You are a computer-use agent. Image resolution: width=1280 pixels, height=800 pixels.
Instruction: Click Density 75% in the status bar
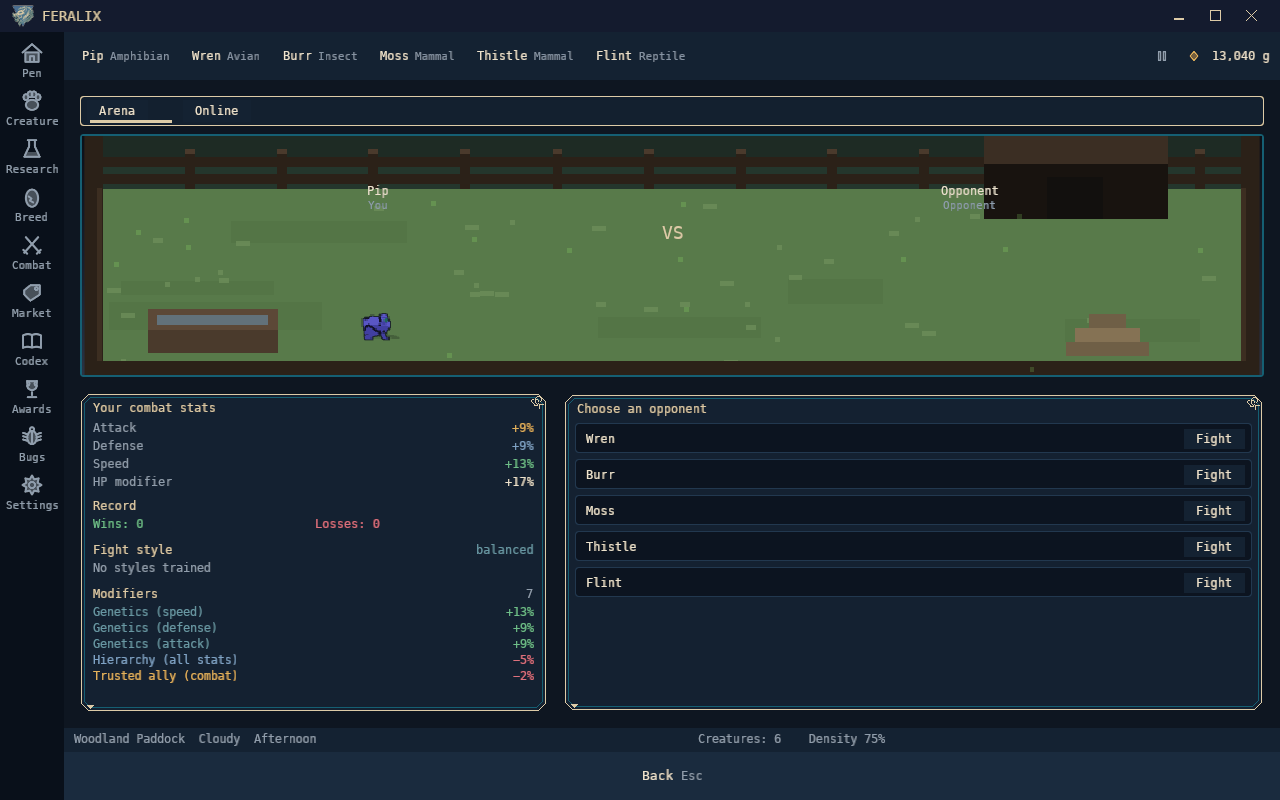pos(847,739)
